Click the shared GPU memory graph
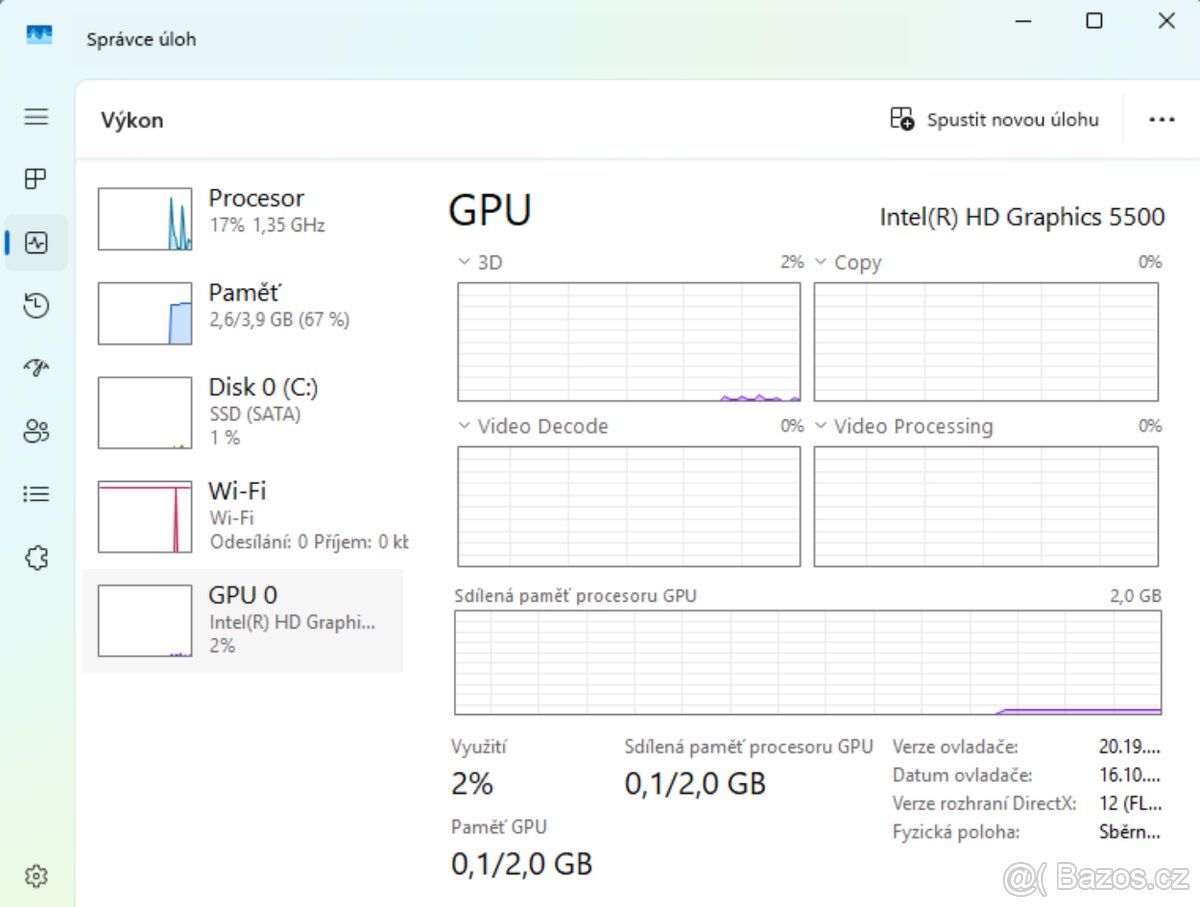Viewport: 1200px width, 907px height. click(808, 662)
